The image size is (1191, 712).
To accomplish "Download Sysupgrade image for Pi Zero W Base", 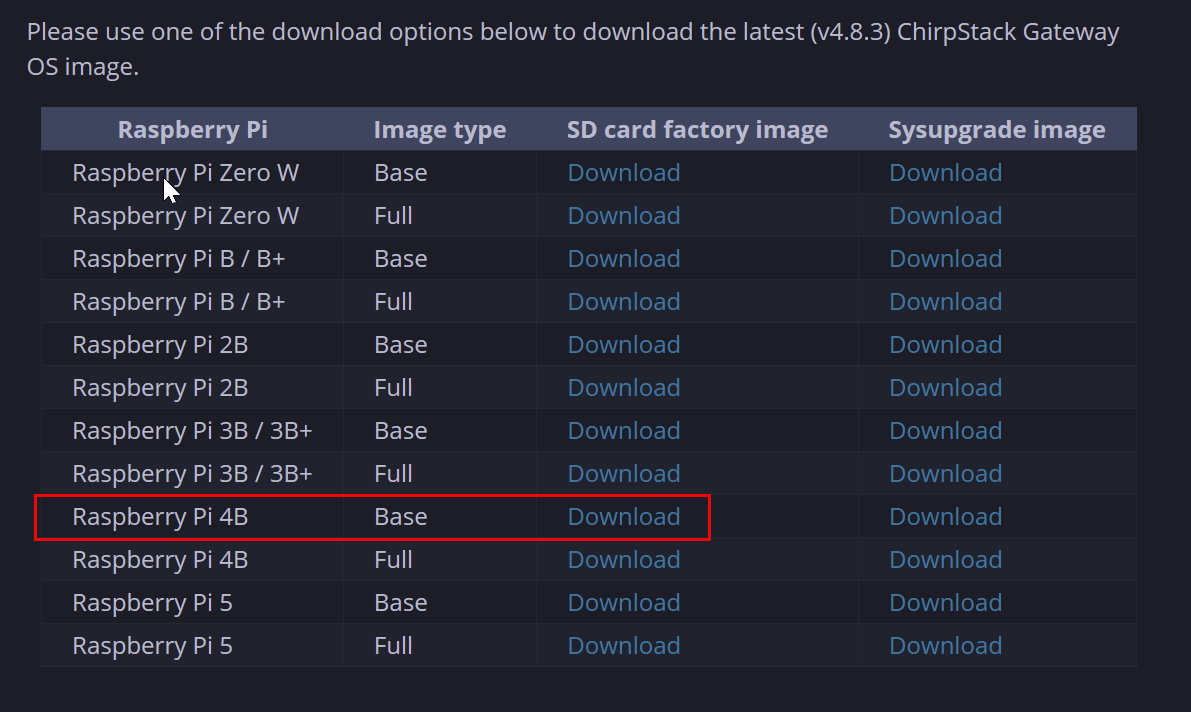I will 945,173.
